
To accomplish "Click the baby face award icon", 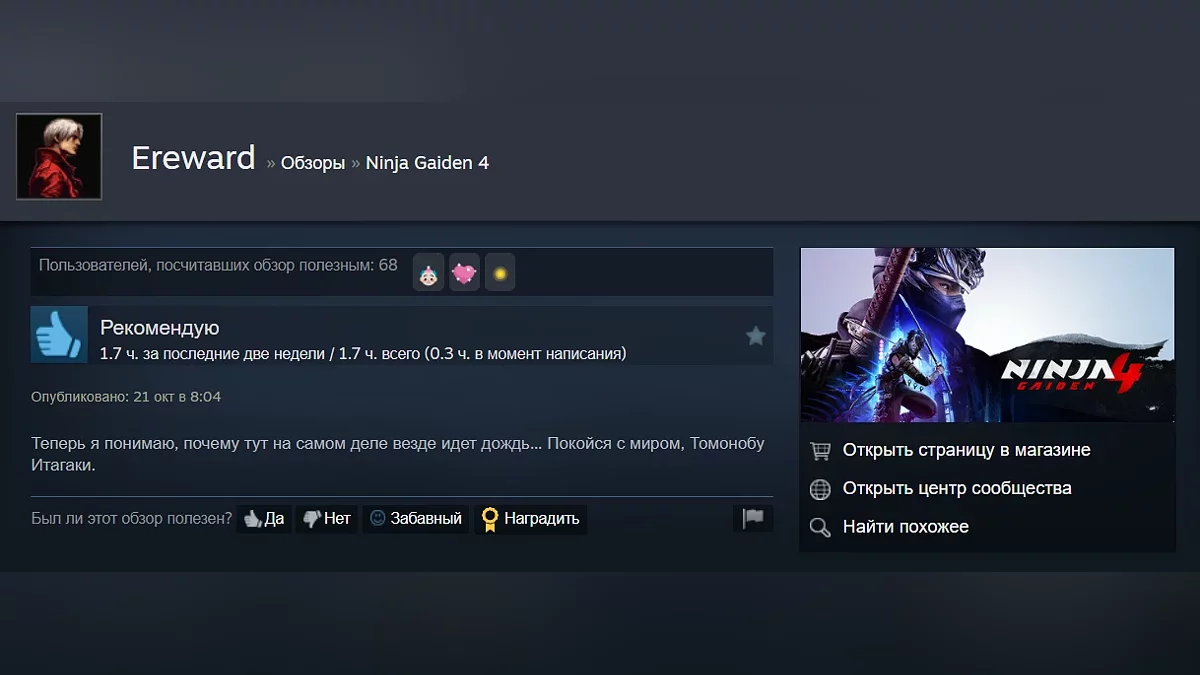I will pyautogui.click(x=429, y=272).
